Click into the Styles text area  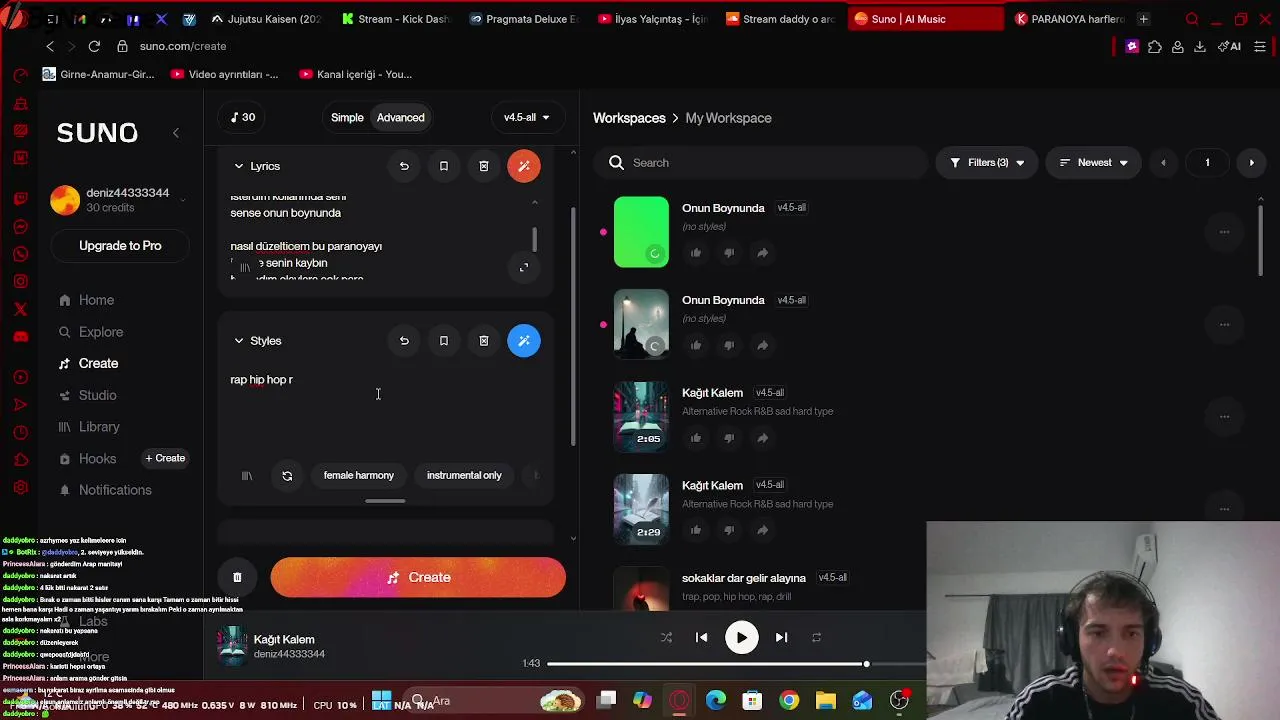[385, 410]
